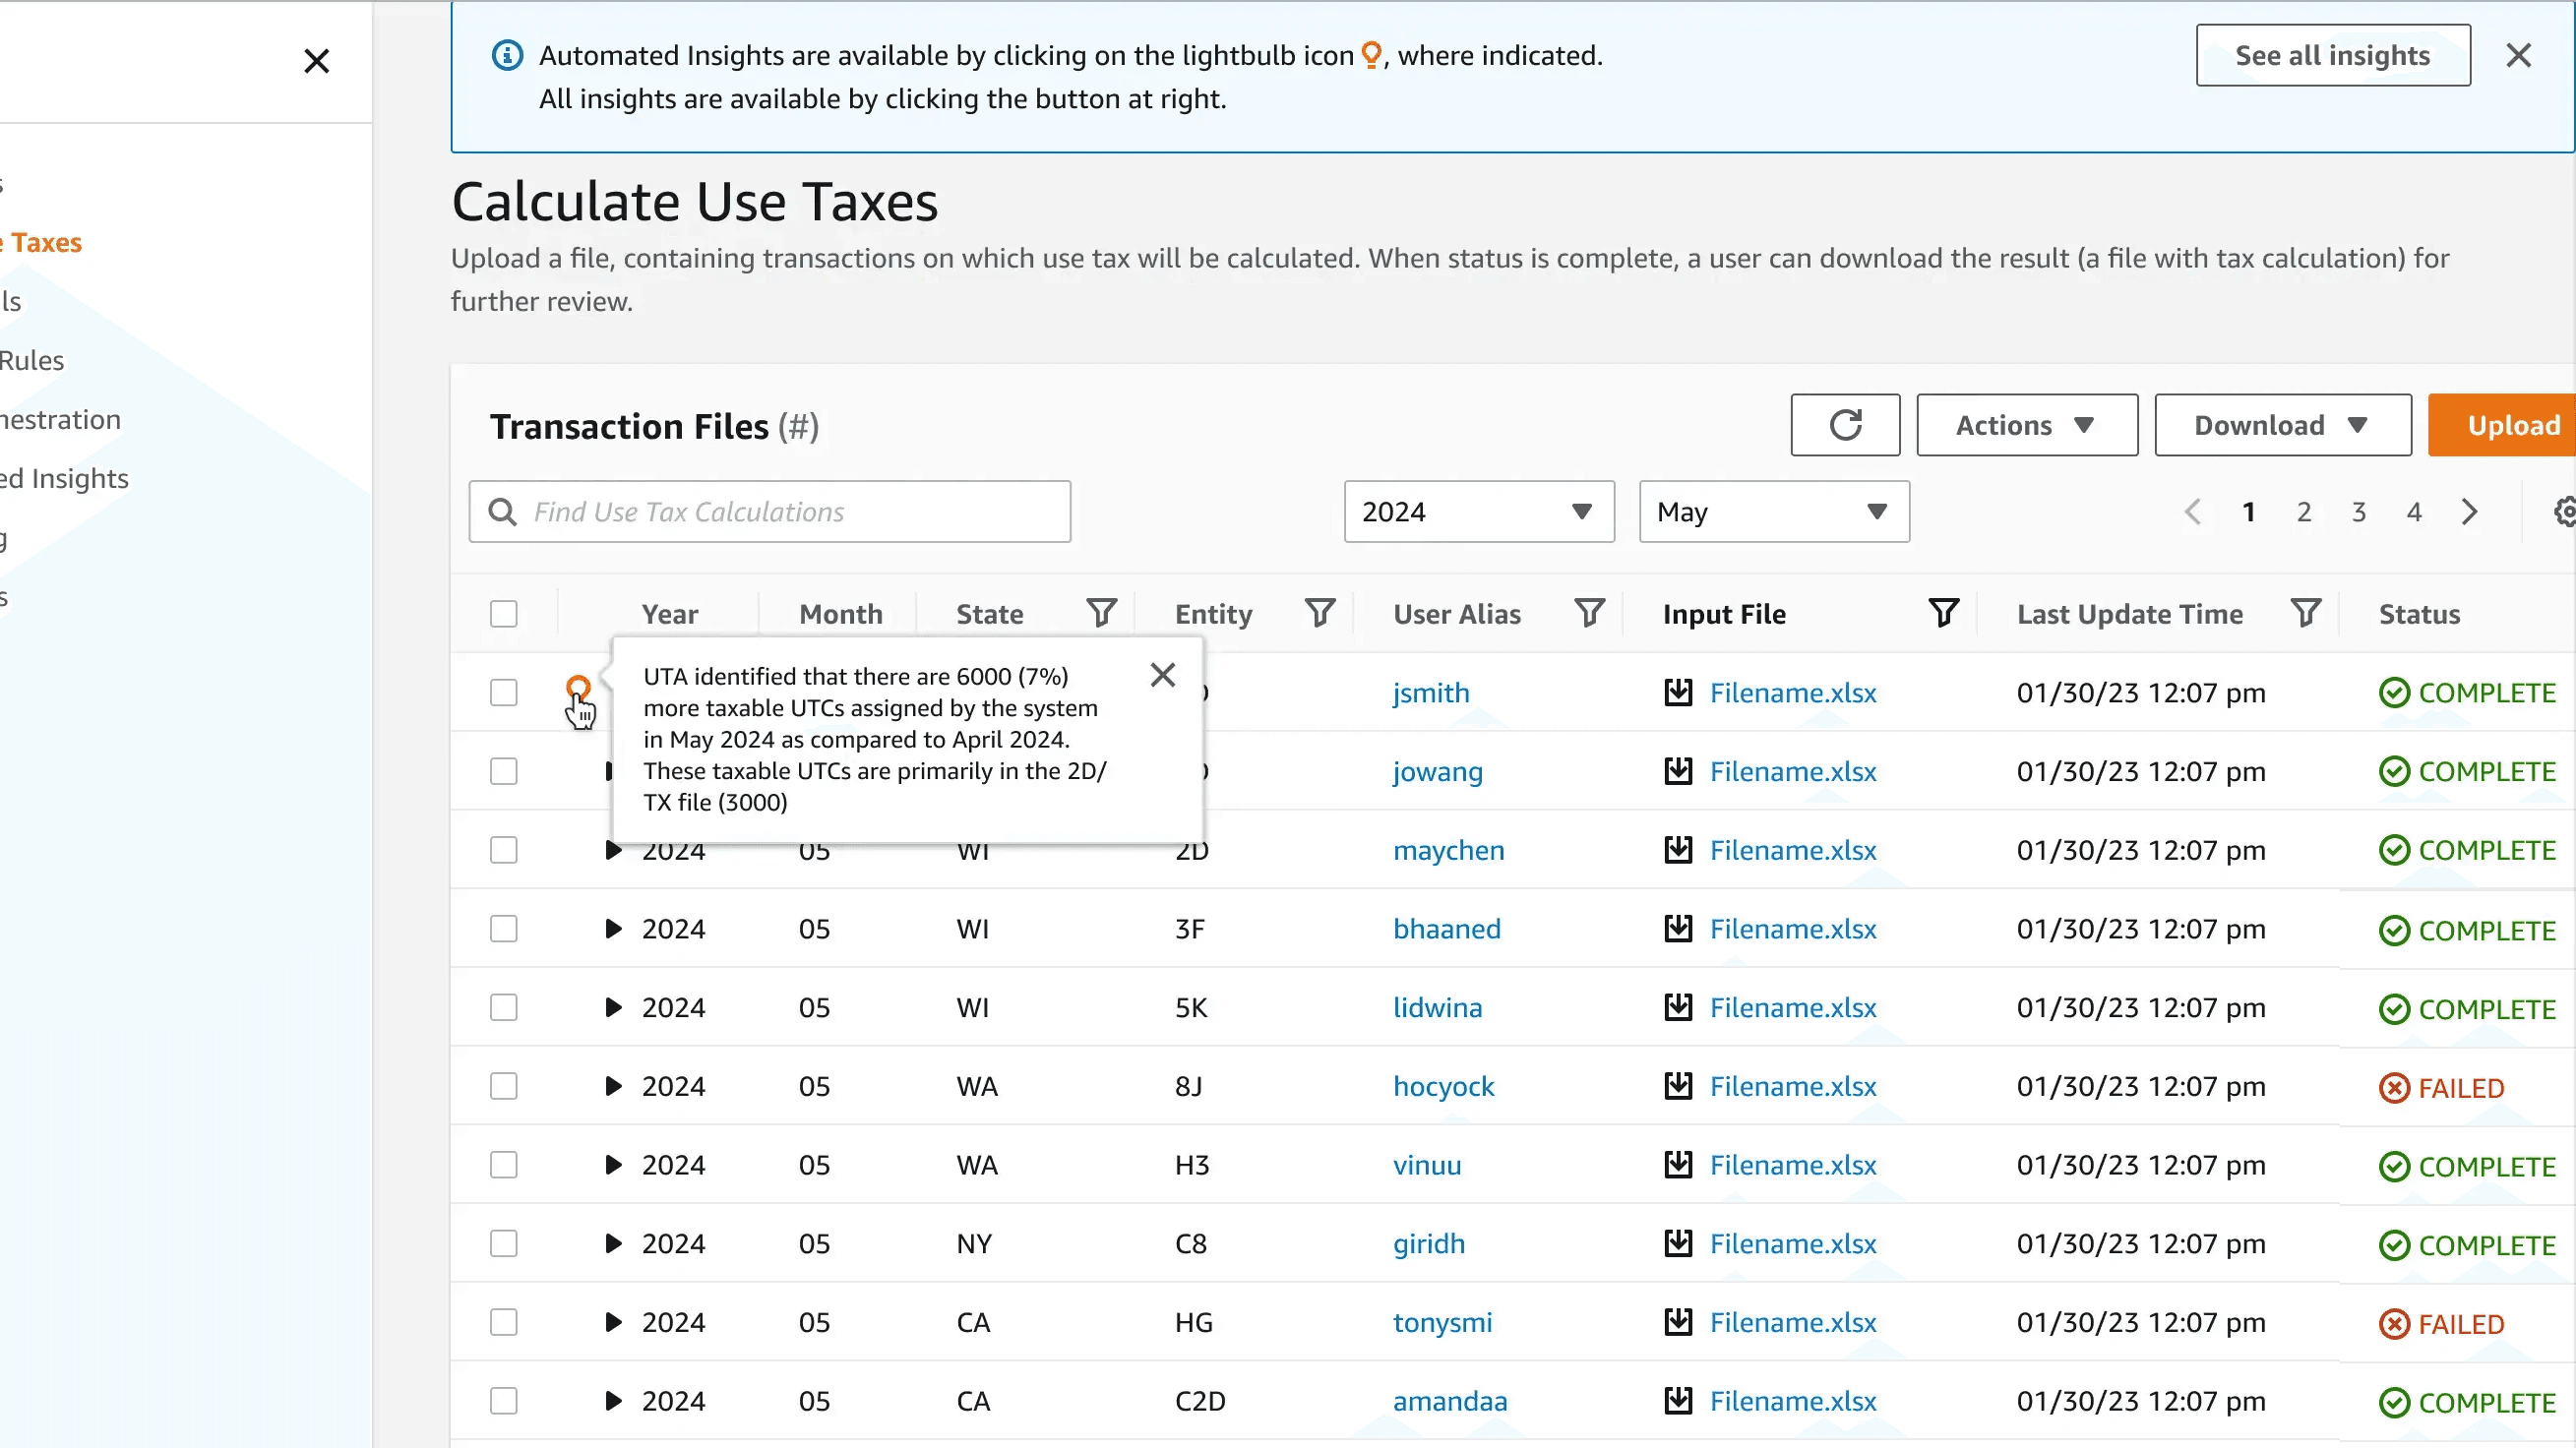The height and width of the screenshot is (1448, 2576).
Task: Click the Input File filter icon
Action: (x=1943, y=613)
